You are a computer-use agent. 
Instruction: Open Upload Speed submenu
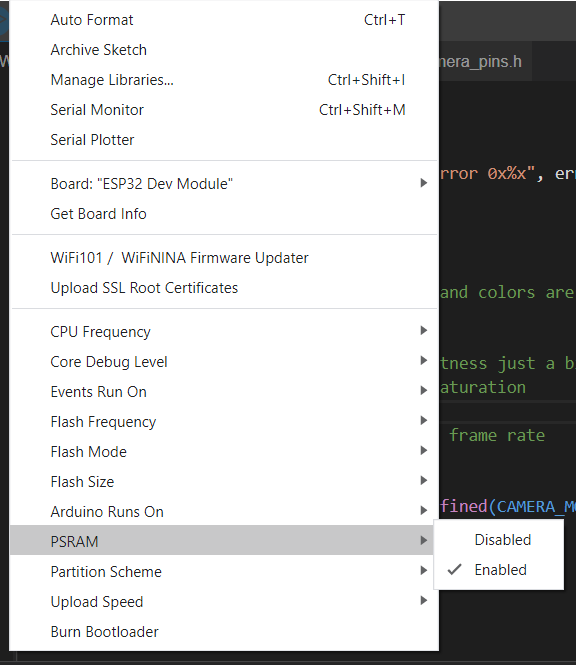(x=224, y=601)
